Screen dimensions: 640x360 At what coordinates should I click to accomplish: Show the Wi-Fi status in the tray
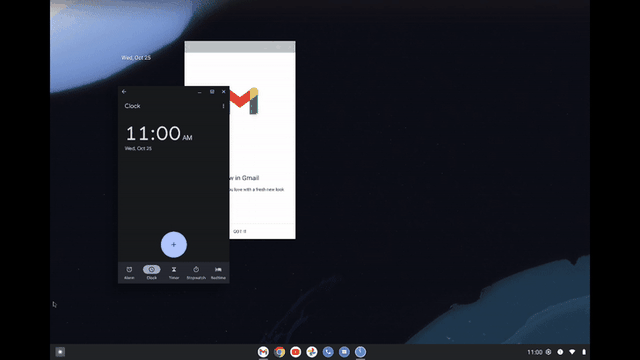tap(572, 352)
